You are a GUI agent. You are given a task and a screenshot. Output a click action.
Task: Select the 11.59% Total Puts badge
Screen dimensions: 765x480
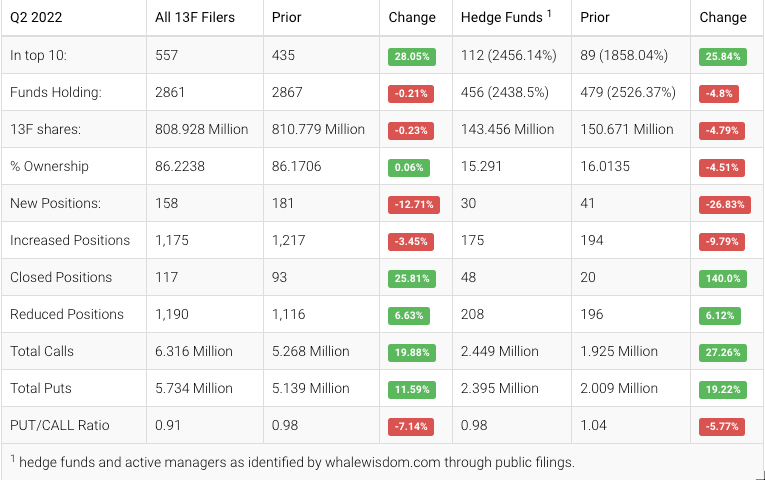click(x=411, y=390)
